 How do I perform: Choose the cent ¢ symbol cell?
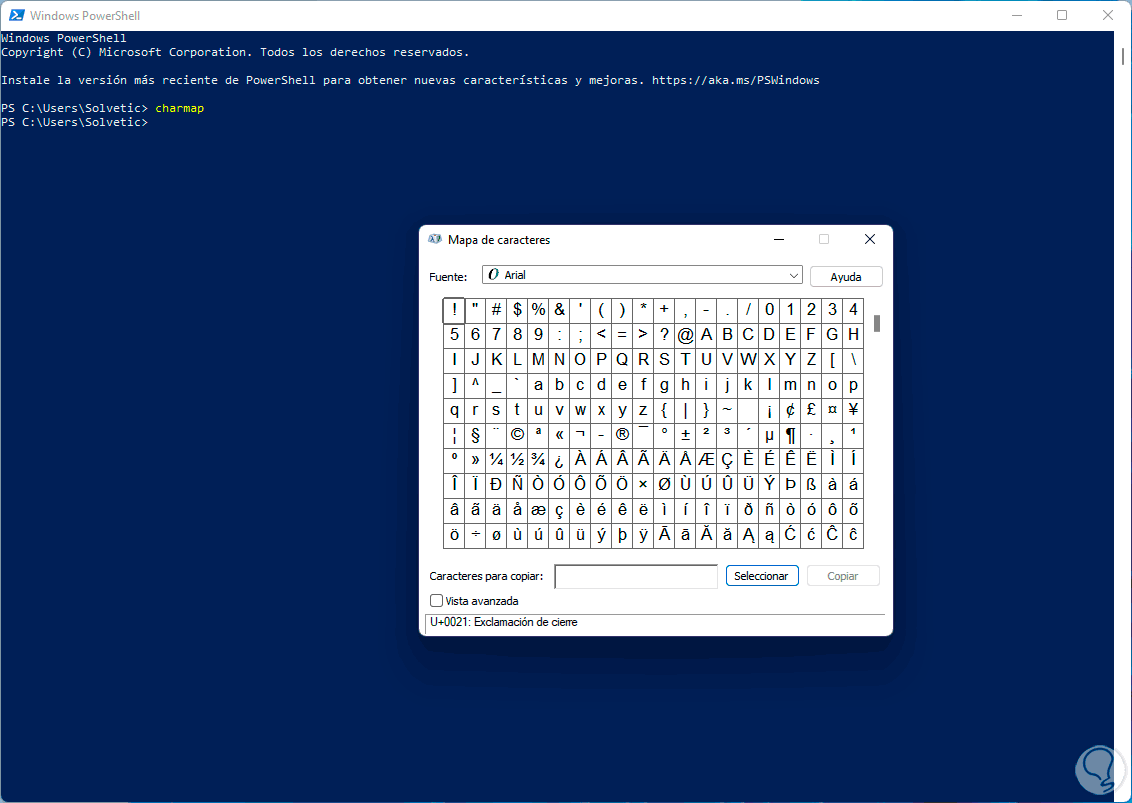tap(791, 410)
